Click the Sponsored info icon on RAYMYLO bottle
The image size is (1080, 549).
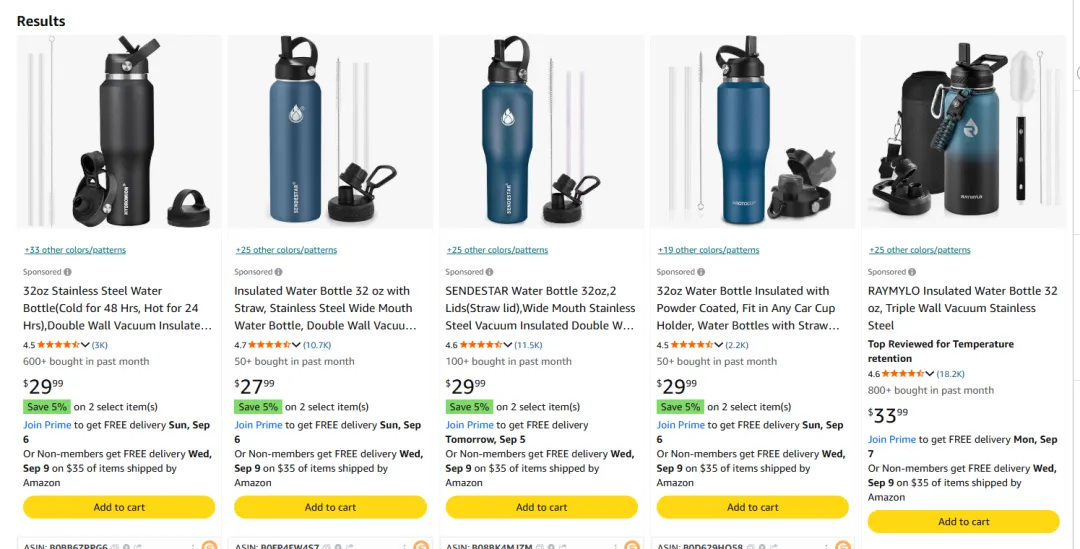point(912,272)
